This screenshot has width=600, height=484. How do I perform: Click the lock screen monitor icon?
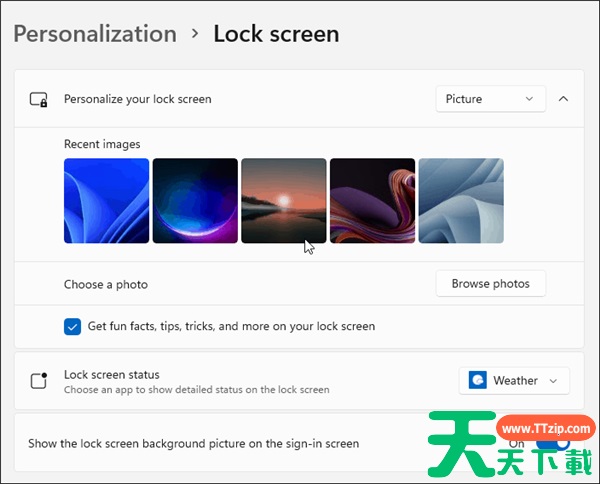click(39, 99)
